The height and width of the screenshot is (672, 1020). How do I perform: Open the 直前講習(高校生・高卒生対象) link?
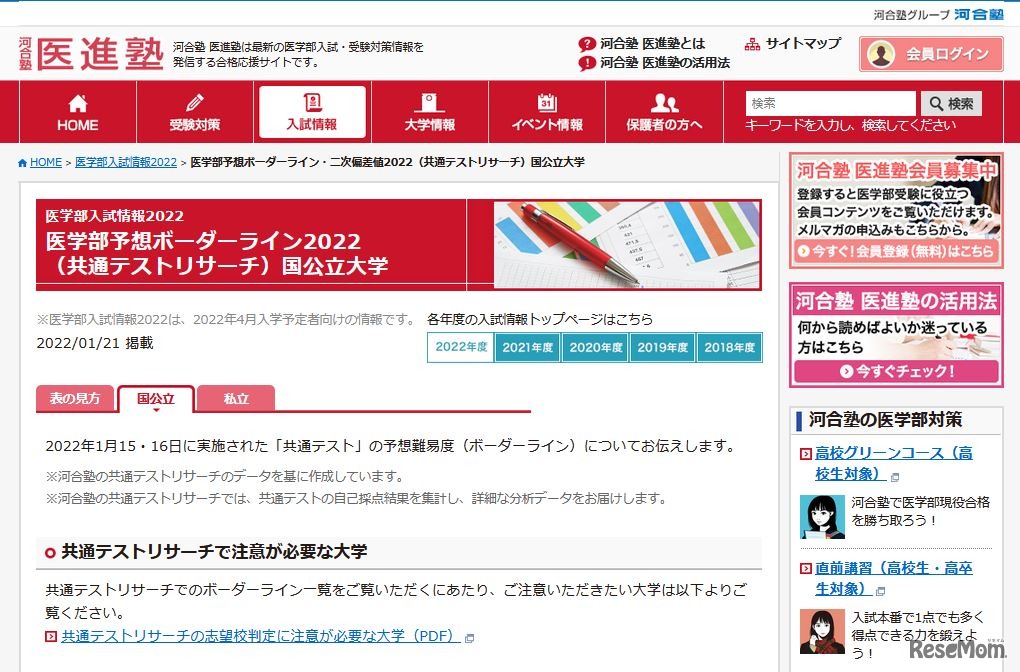tap(894, 578)
